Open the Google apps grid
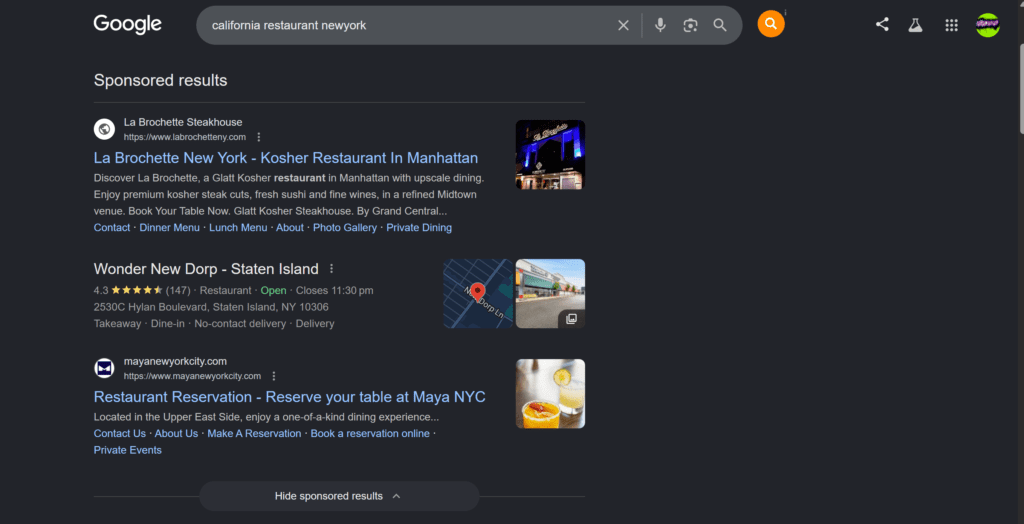Screen dimensions: 1024x524 (x=952, y=25)
